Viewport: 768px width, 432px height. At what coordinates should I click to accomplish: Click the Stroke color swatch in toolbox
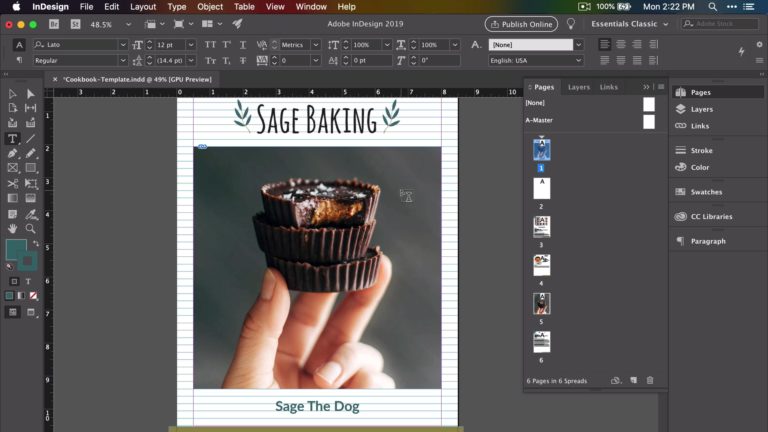(28, 262)
